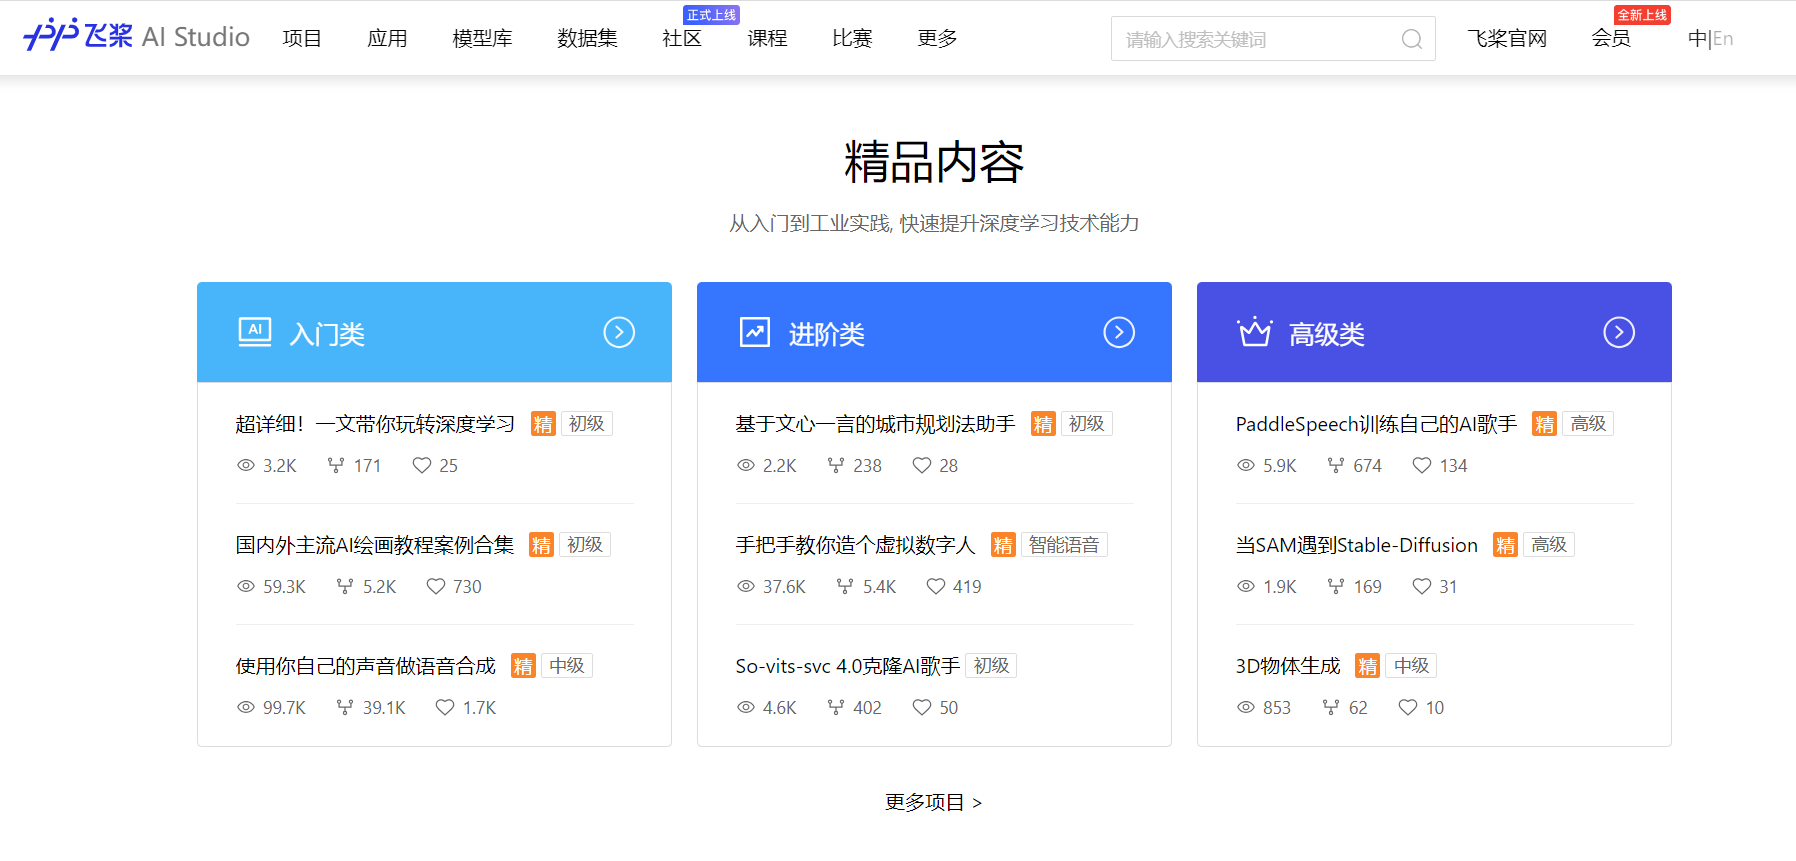Switch language to En
The image size is (1796, 861).
coord(1723,39)
